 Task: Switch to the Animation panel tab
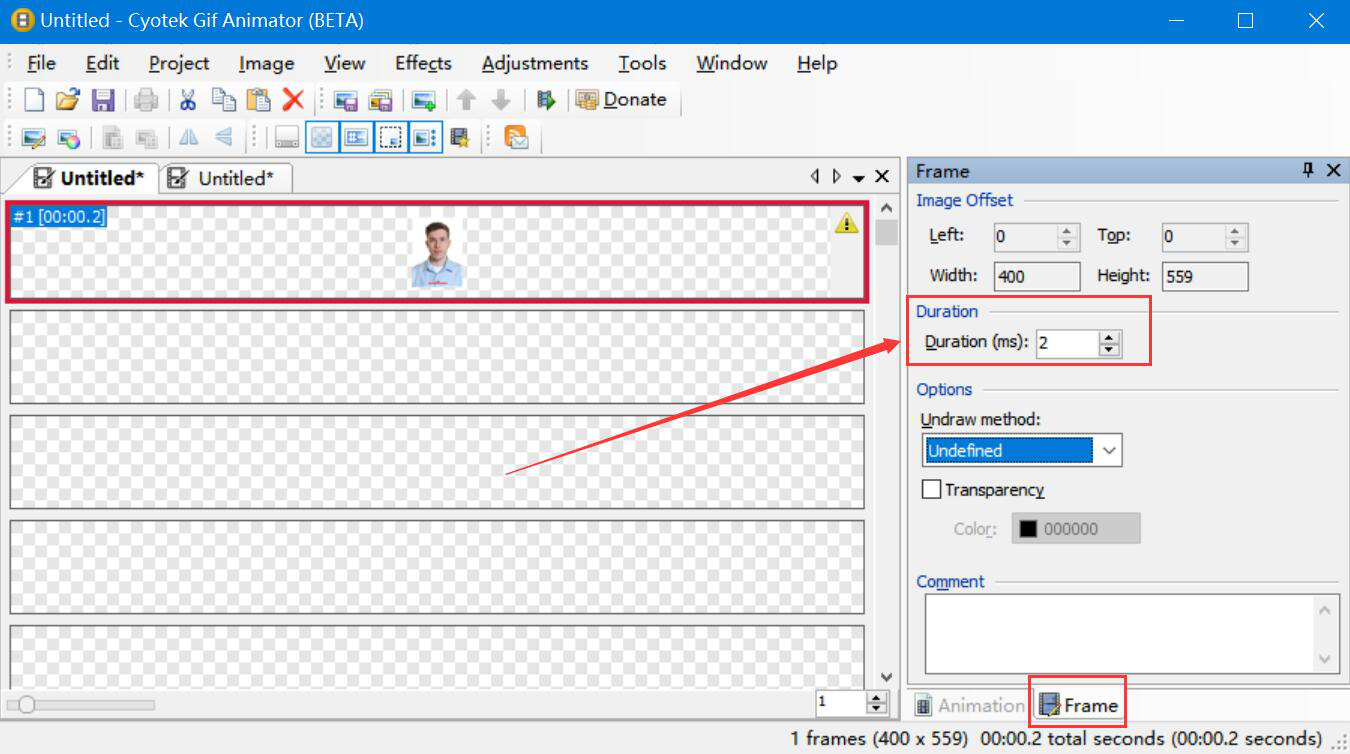point(970,705)
